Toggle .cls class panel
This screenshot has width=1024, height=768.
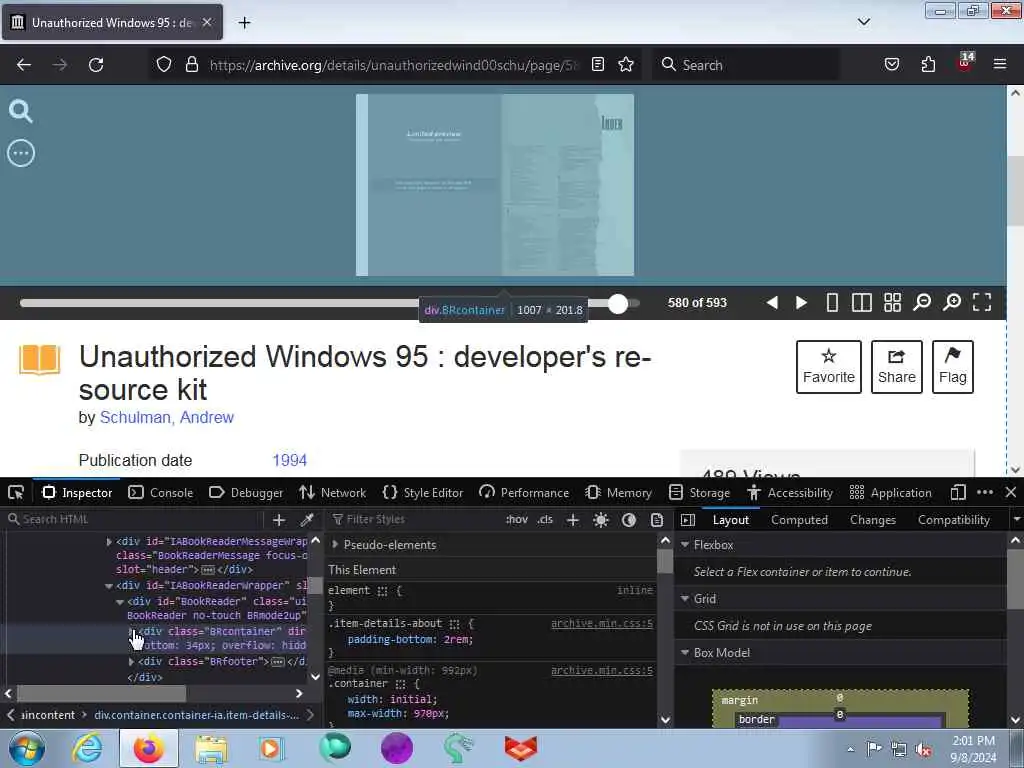545,520
